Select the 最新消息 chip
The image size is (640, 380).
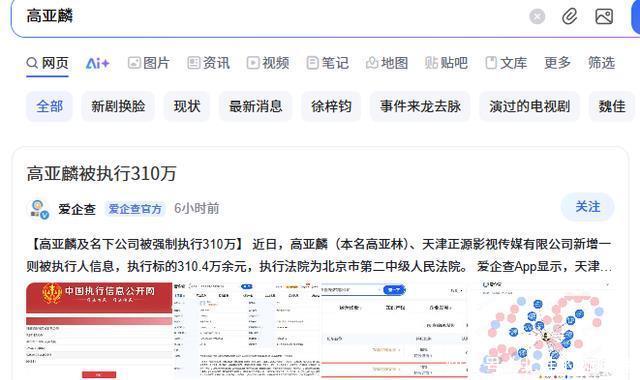[x=256, y=107]
